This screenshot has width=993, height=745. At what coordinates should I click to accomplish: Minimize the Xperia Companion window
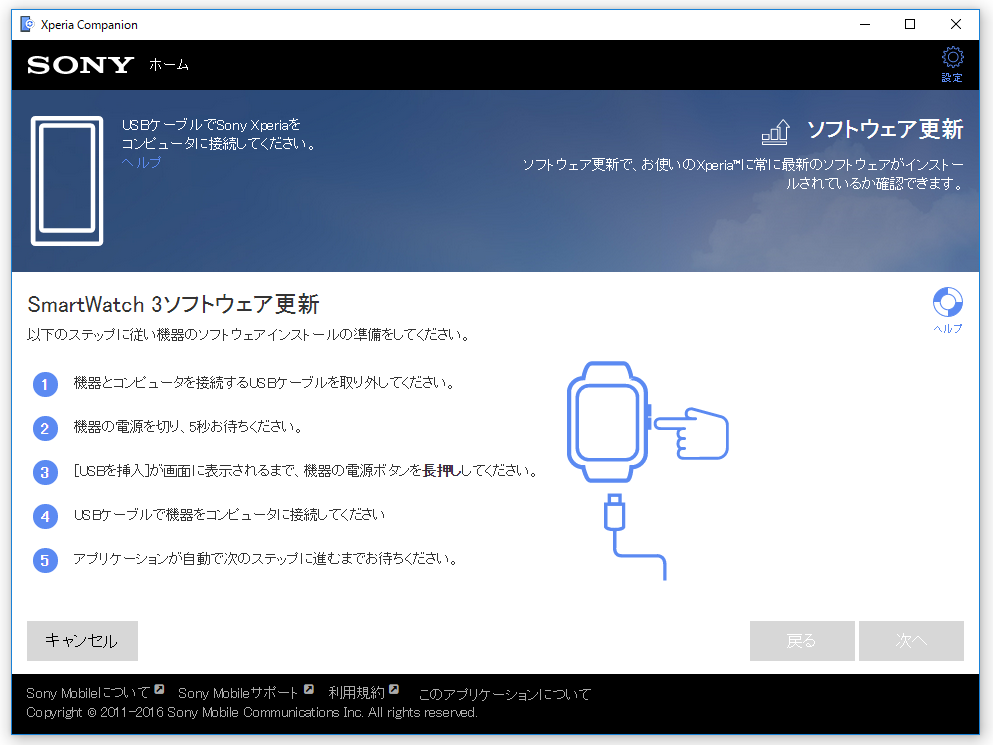pos(865,24)
